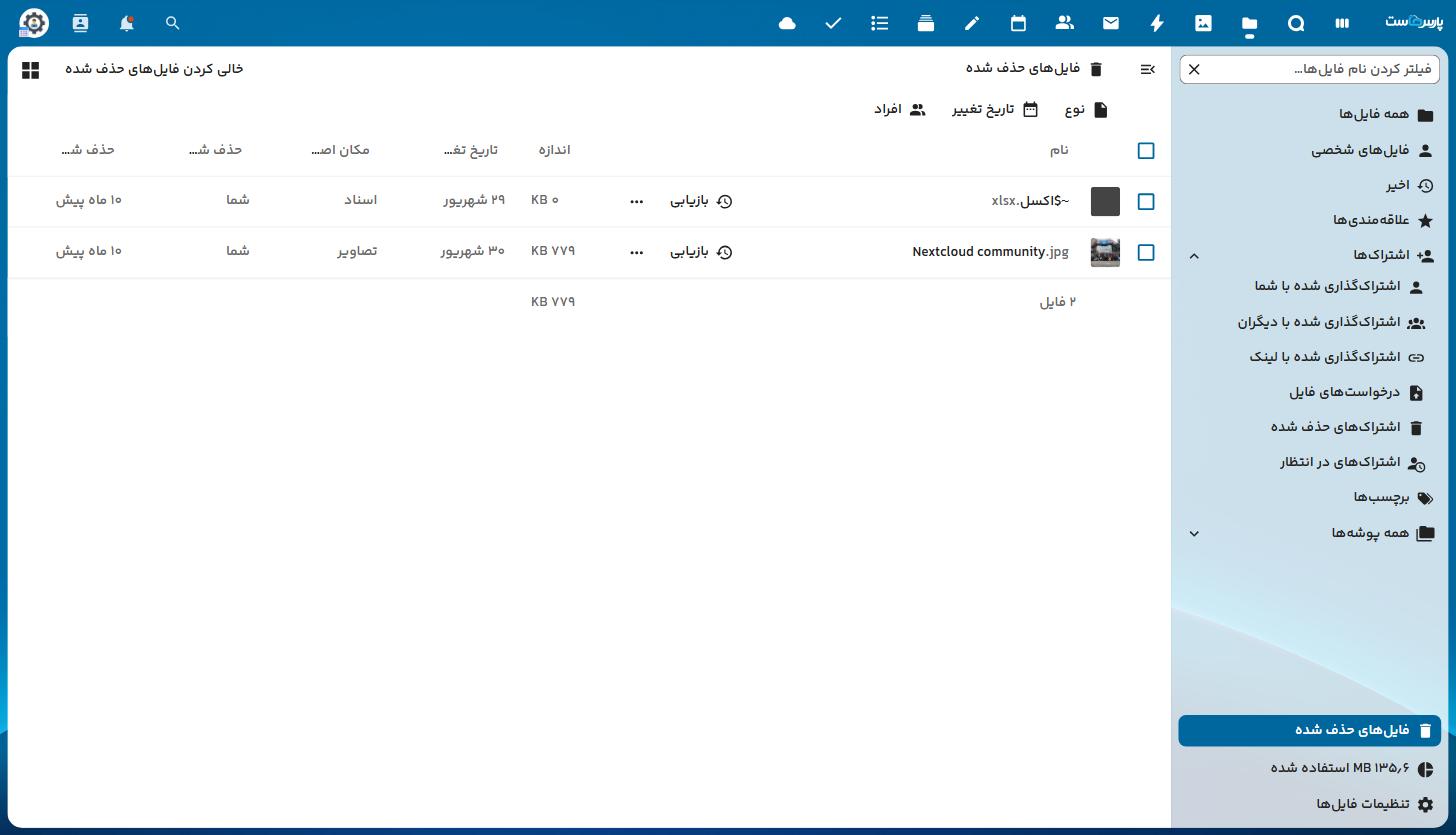Open اشتراک‌های در انتظار view

(x=1309, y=462)
